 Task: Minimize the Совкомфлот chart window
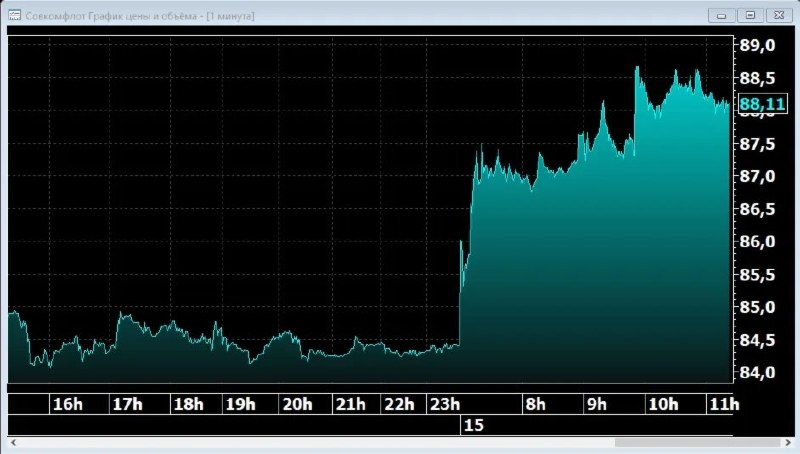click(x=721, y=15)
